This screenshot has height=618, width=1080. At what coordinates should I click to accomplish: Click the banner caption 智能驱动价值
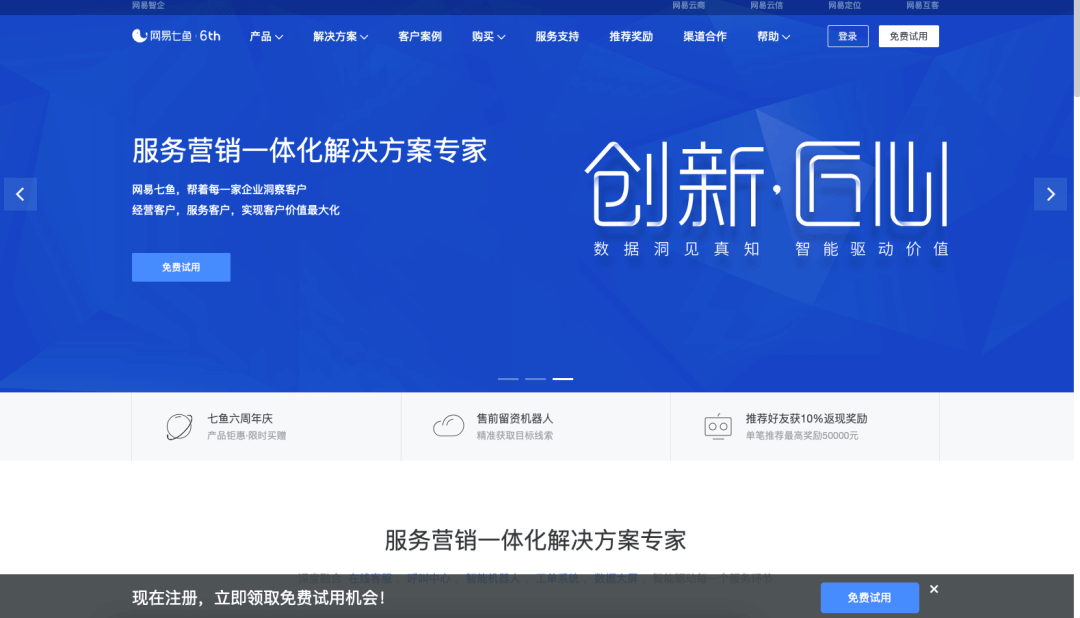click(871, 249)
